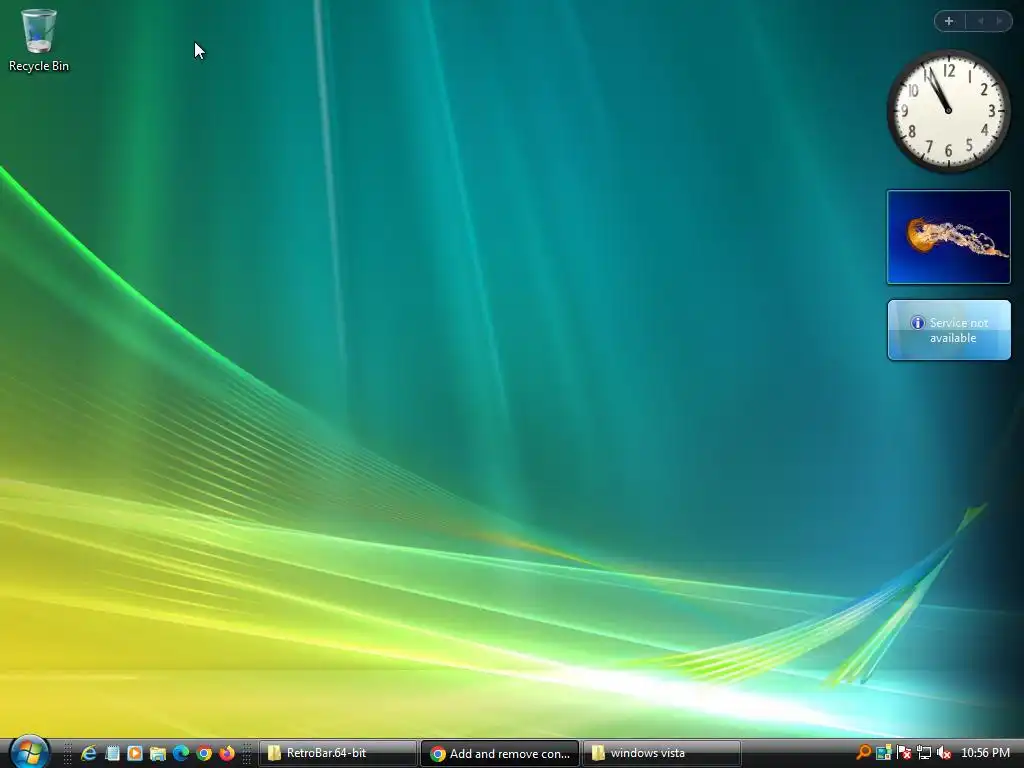
Task: Click the security flag tray icon with red X
Action: tap(904, 753)
